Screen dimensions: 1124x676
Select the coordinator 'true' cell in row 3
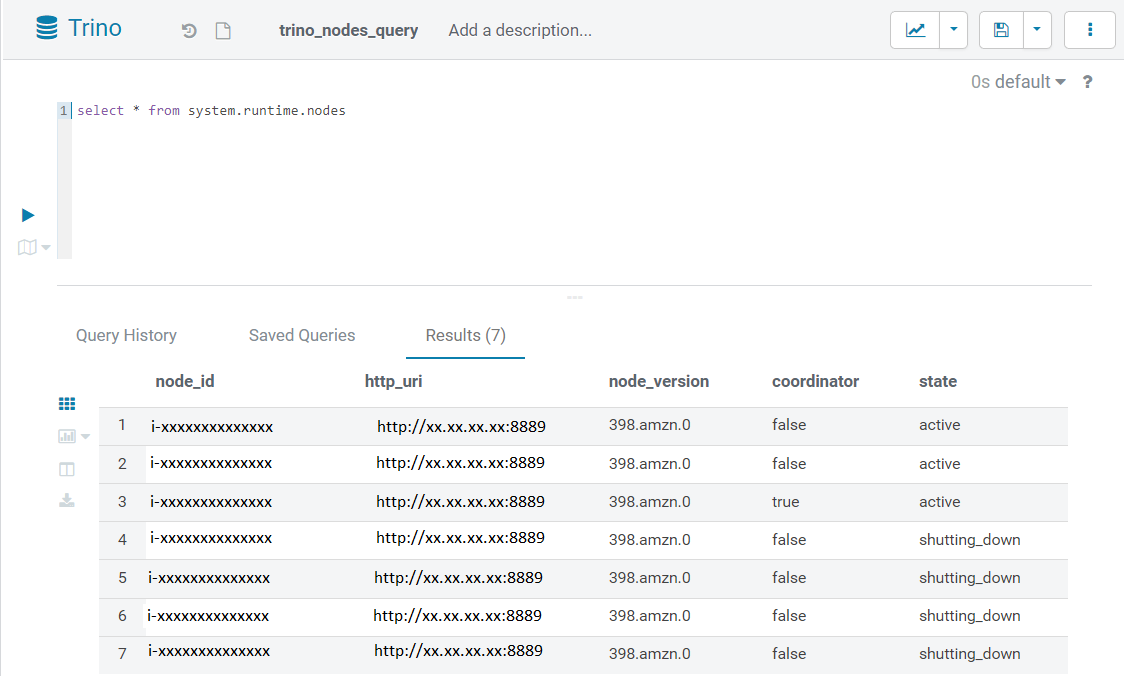coord(786,502)
